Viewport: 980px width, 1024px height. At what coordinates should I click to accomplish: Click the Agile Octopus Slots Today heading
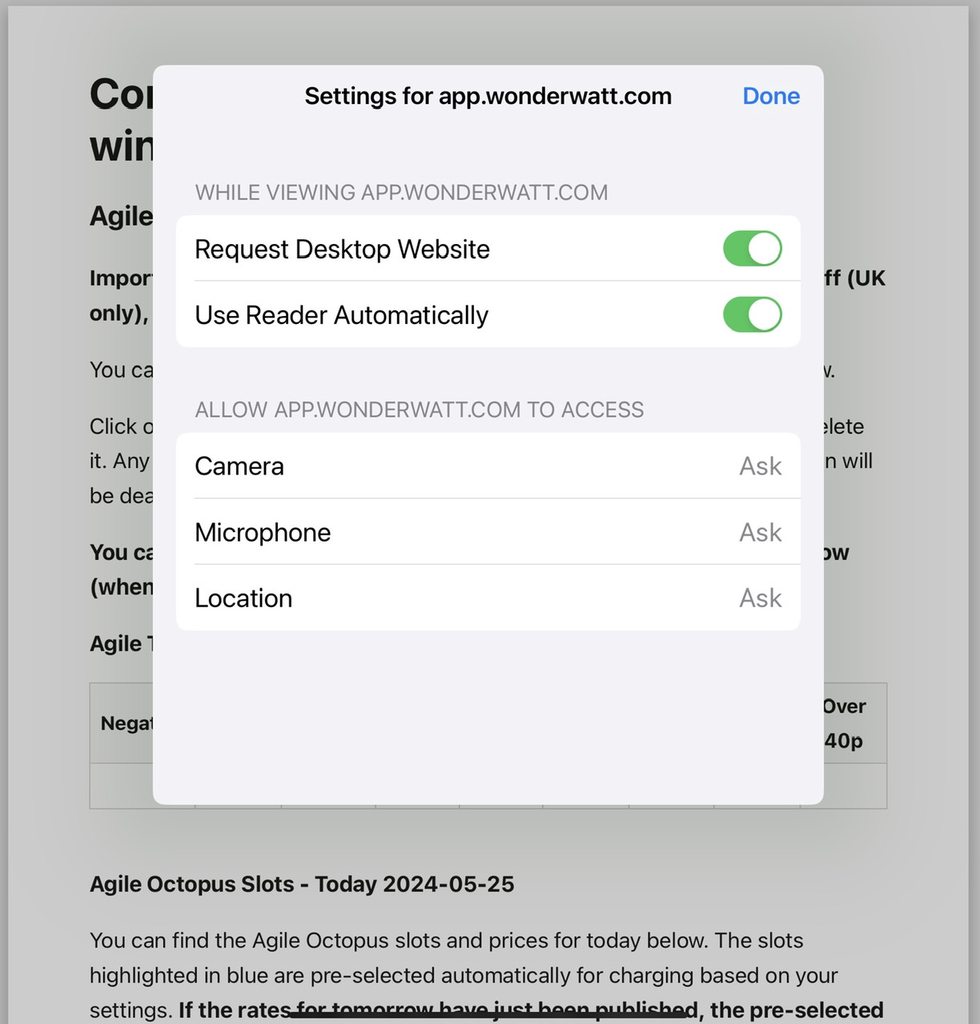pyautogui.click(x=302, y=884)
